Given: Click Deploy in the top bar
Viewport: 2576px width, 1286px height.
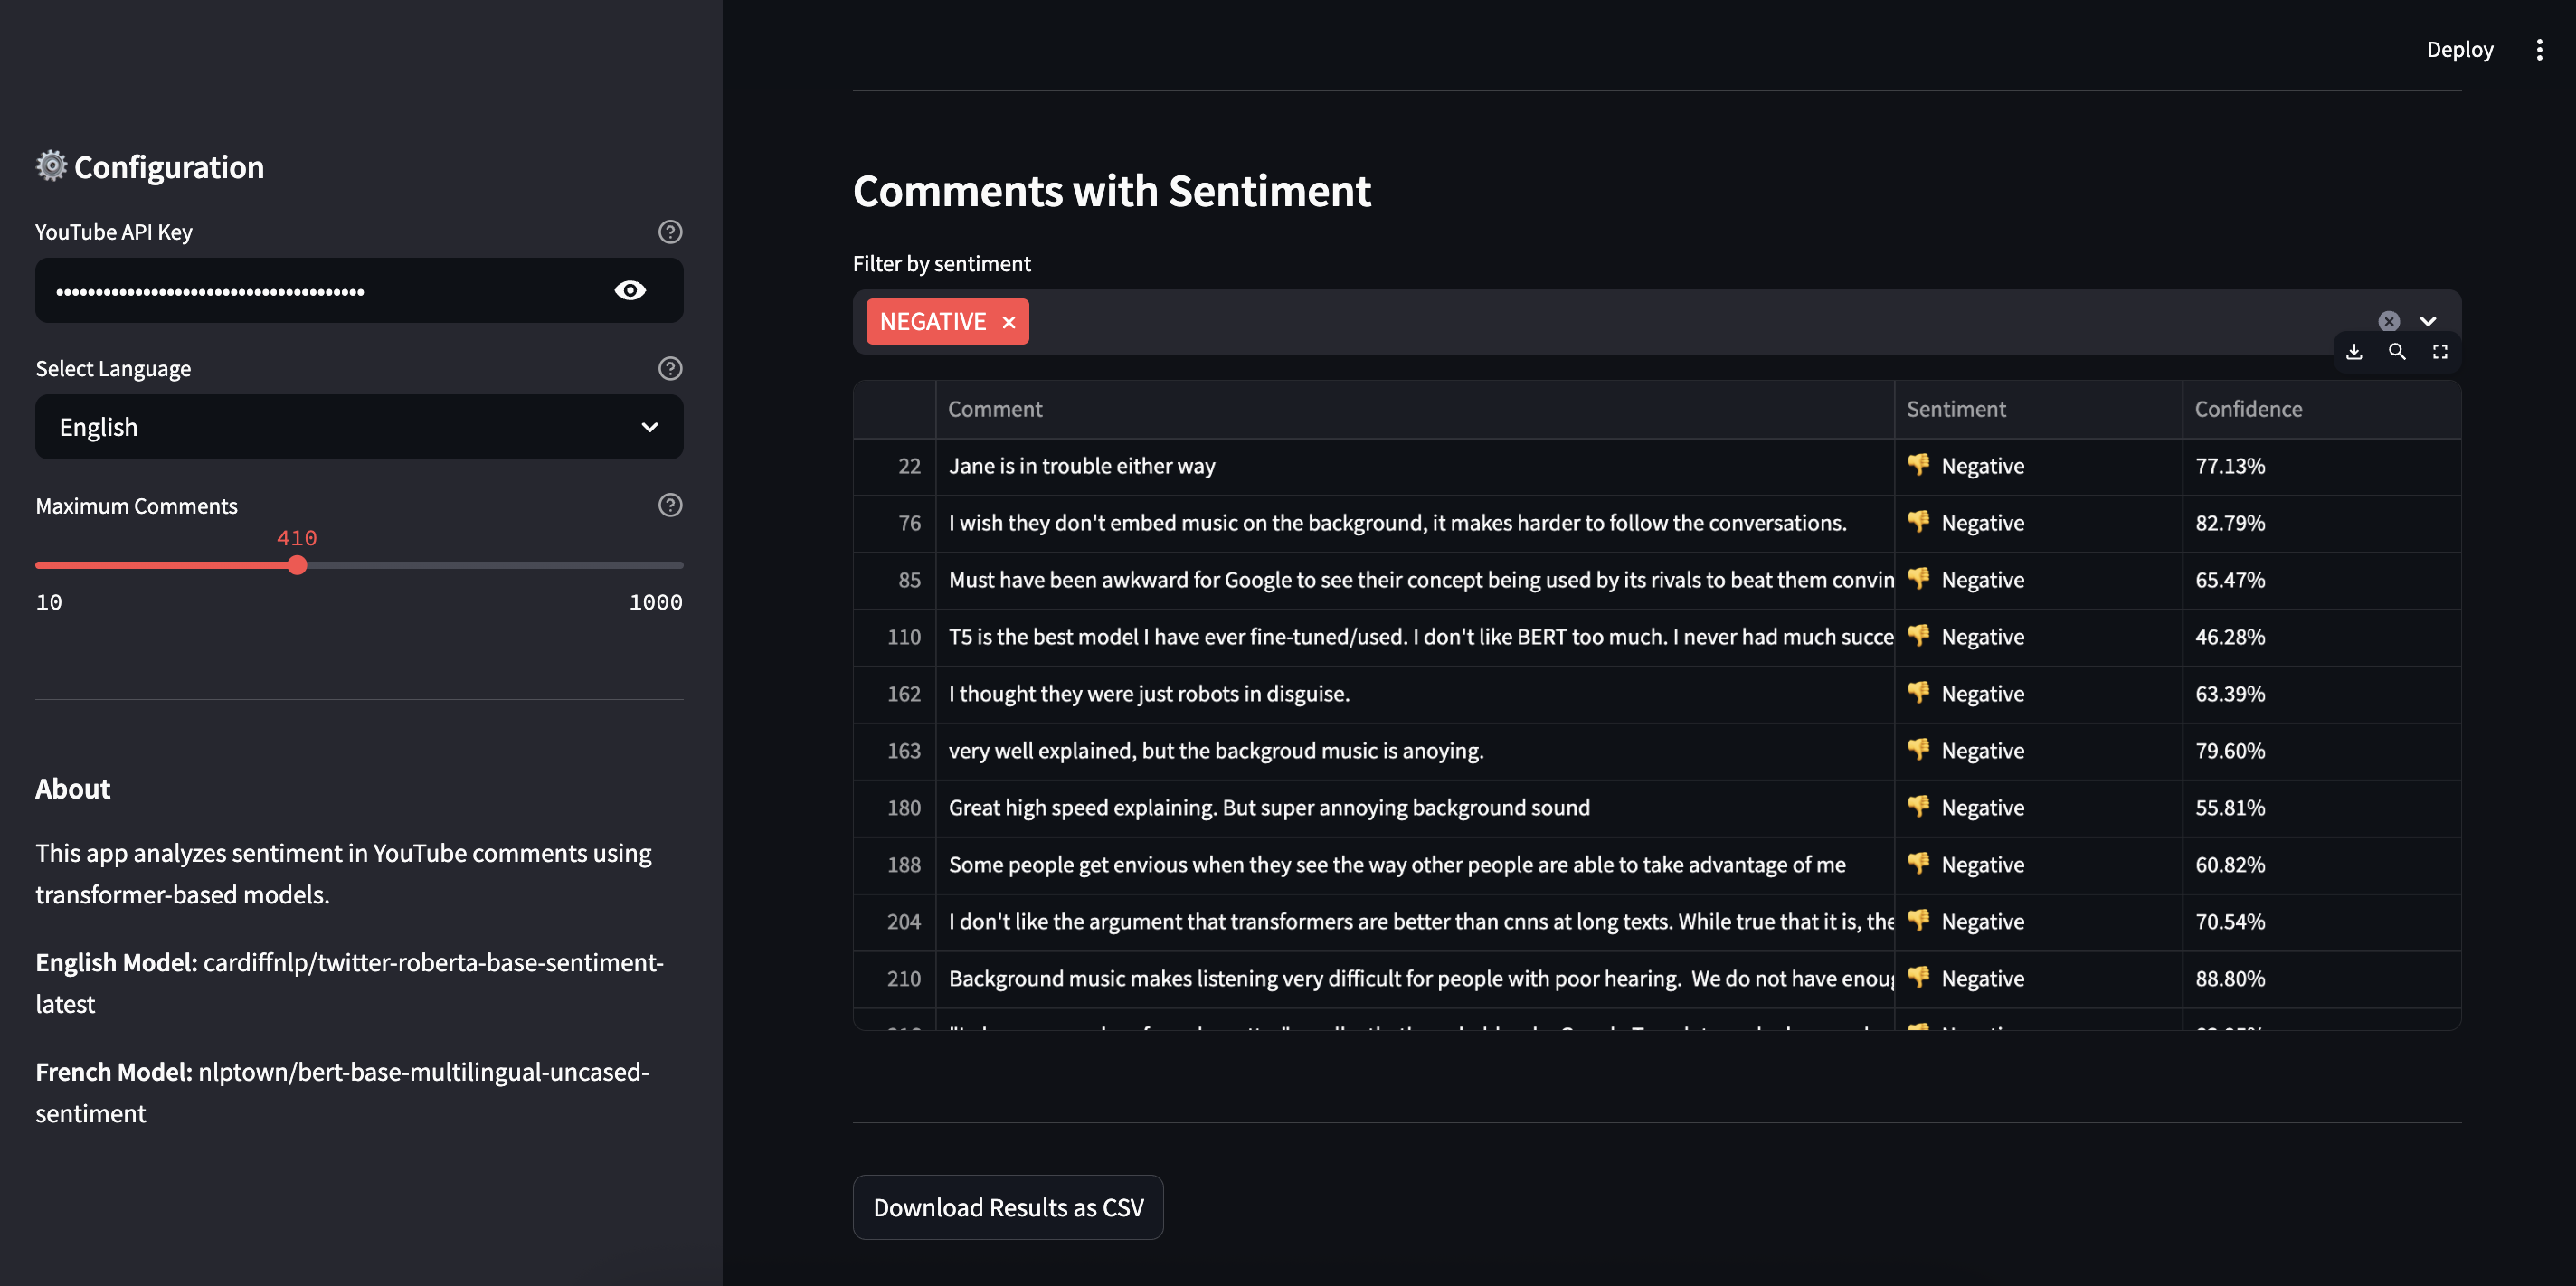Looking at the screenshot, I should [2460, 49].
